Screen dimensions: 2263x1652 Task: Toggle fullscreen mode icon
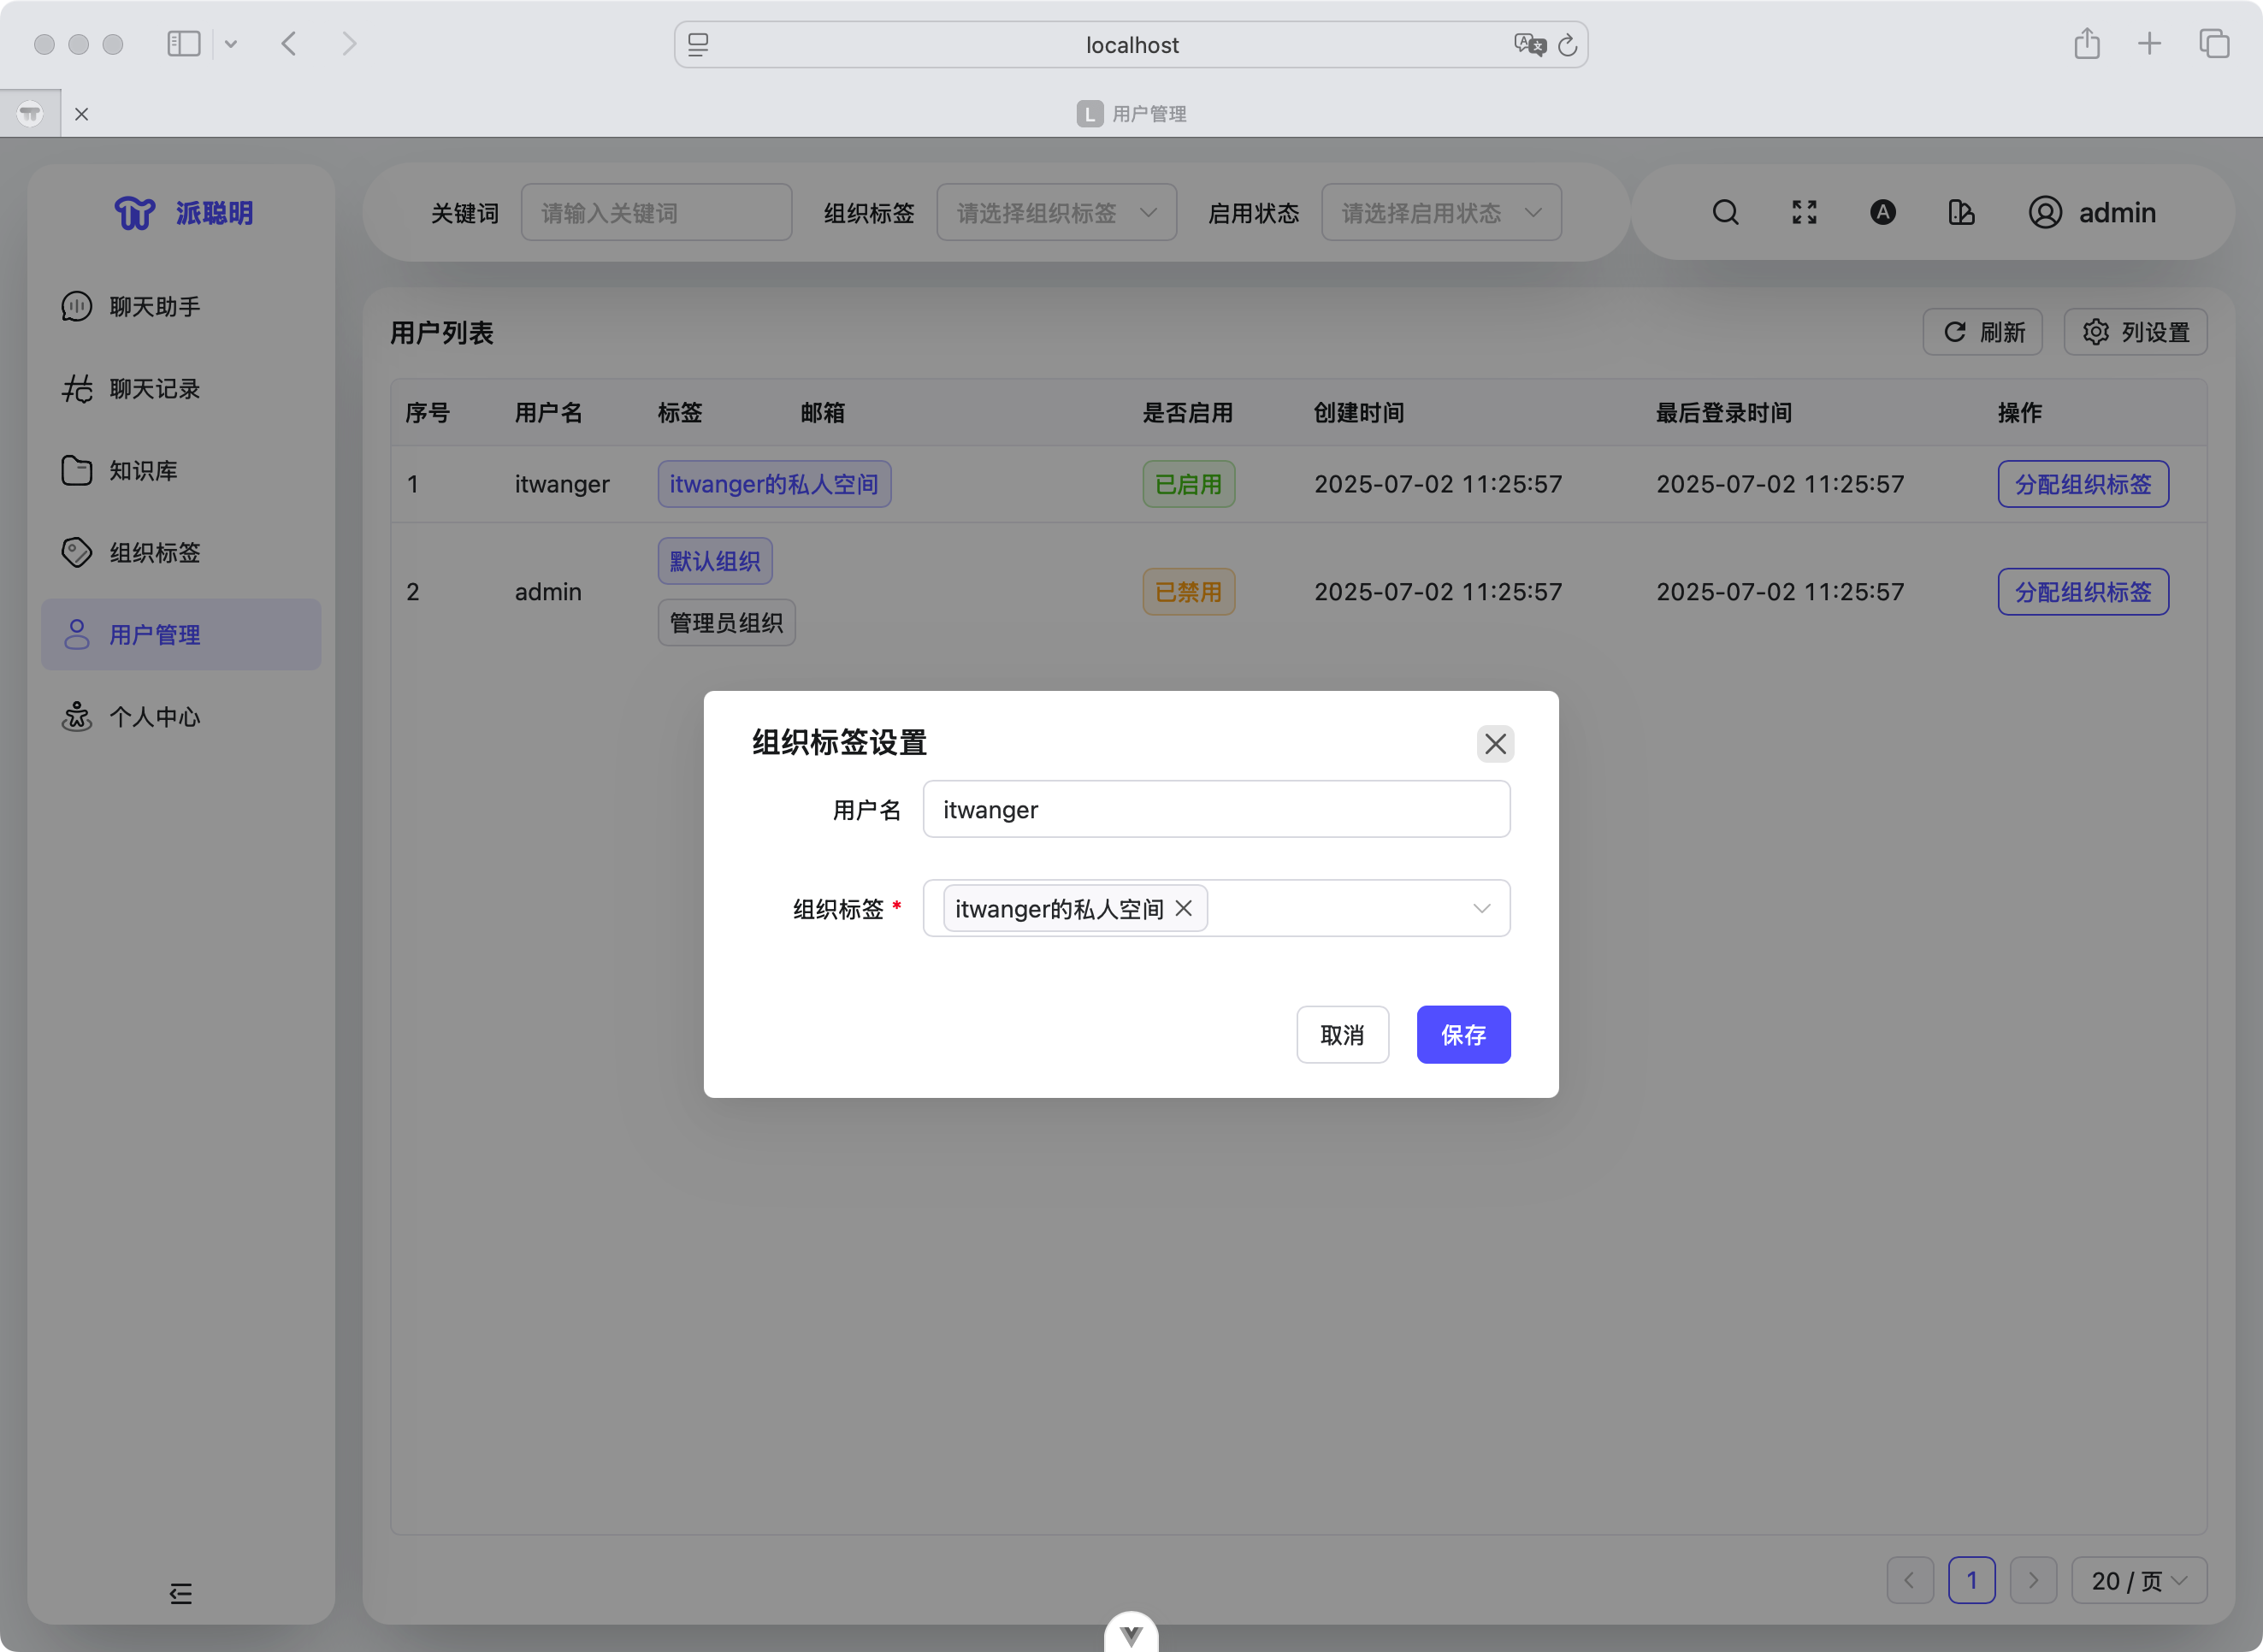click(x=1804, y=213)
